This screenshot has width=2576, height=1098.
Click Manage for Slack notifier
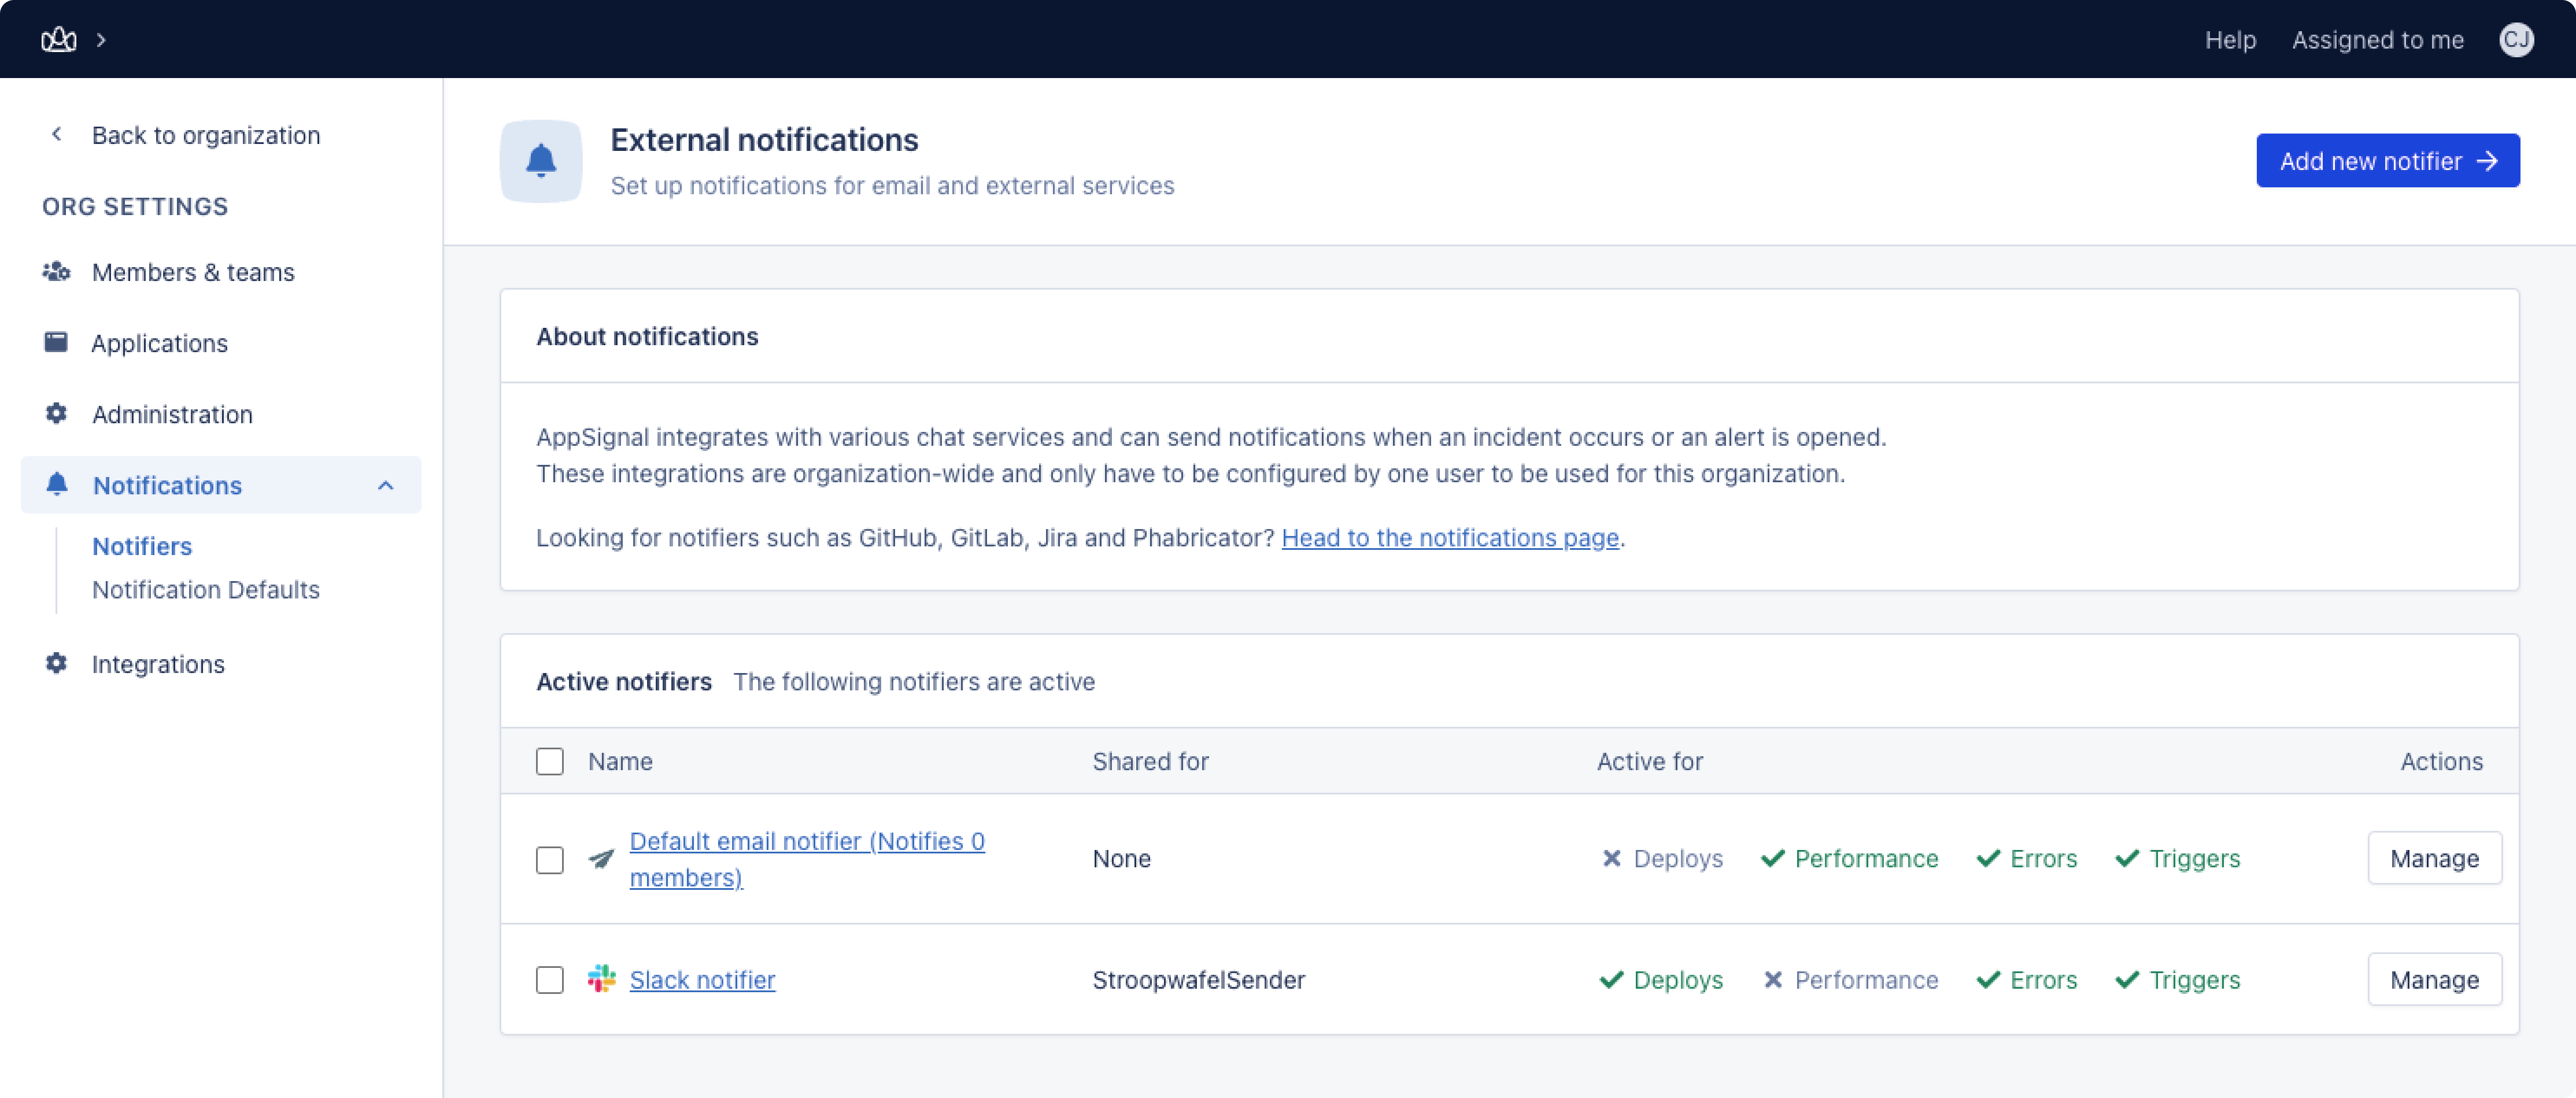pyautogui.click(x=2434, y=979)
